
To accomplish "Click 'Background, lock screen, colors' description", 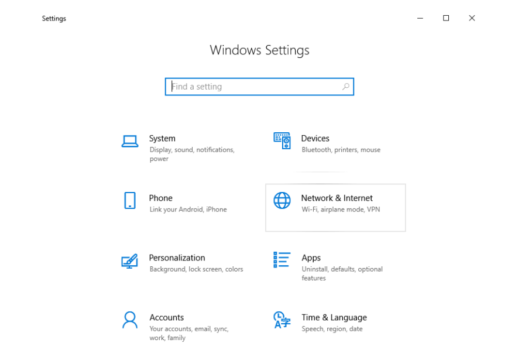I will pos(196,269).
